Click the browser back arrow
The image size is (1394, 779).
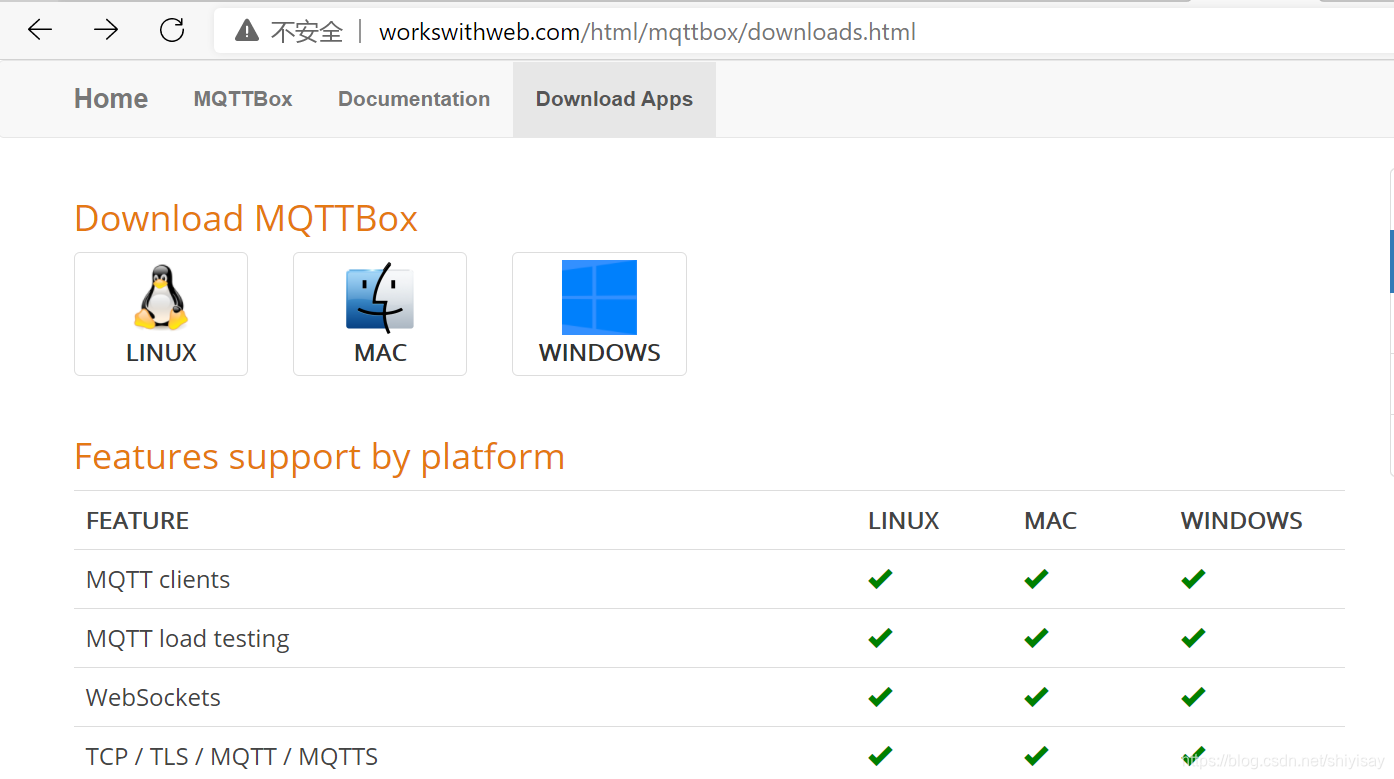[40, 30]
